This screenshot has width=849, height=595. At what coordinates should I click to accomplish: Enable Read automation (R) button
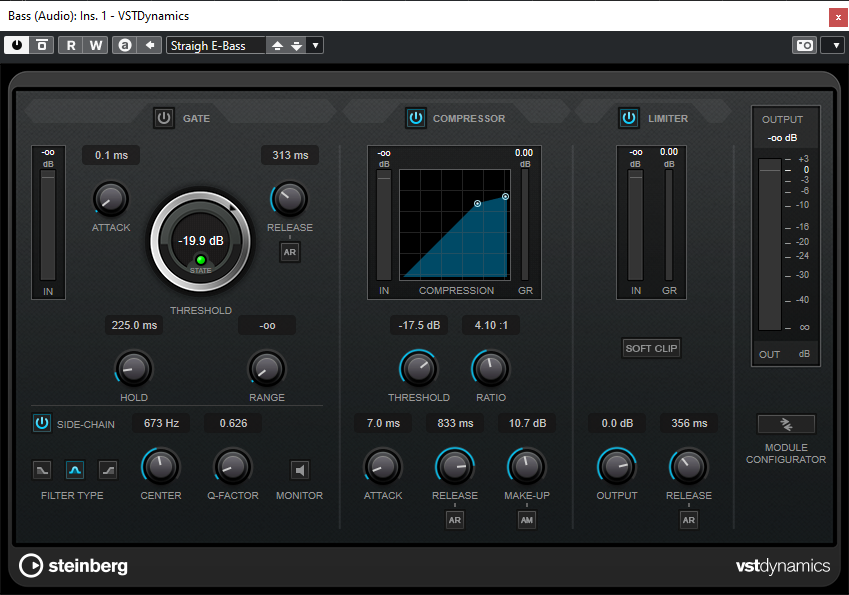point(71,45)
